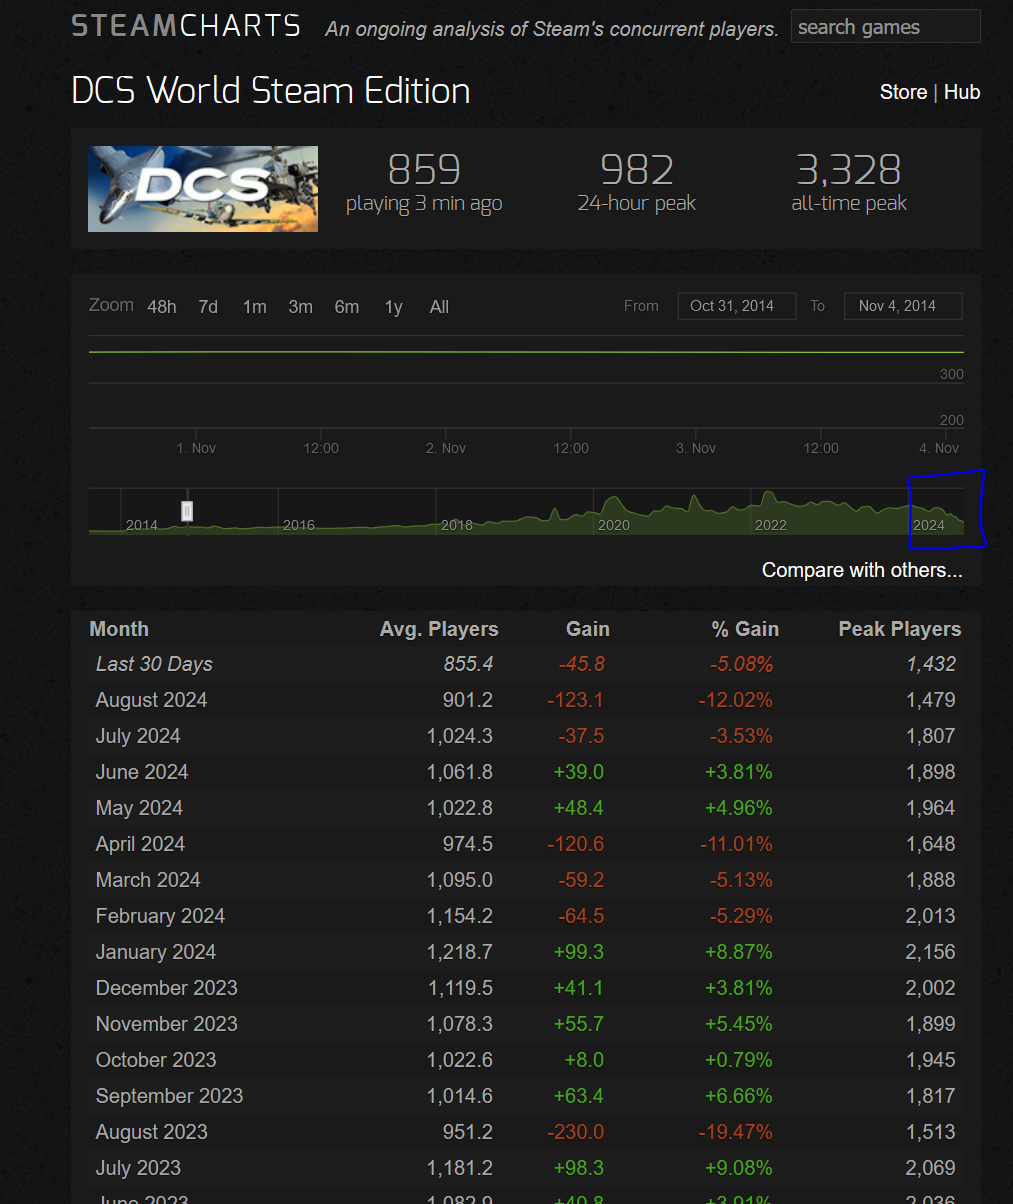
Task: Grab the navigator range handle near 2014
Action: pyautogui.click(x=187, y=511)
